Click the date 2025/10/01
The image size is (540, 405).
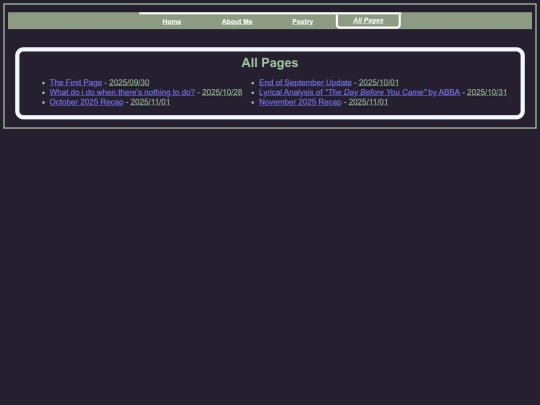[379, 83]
